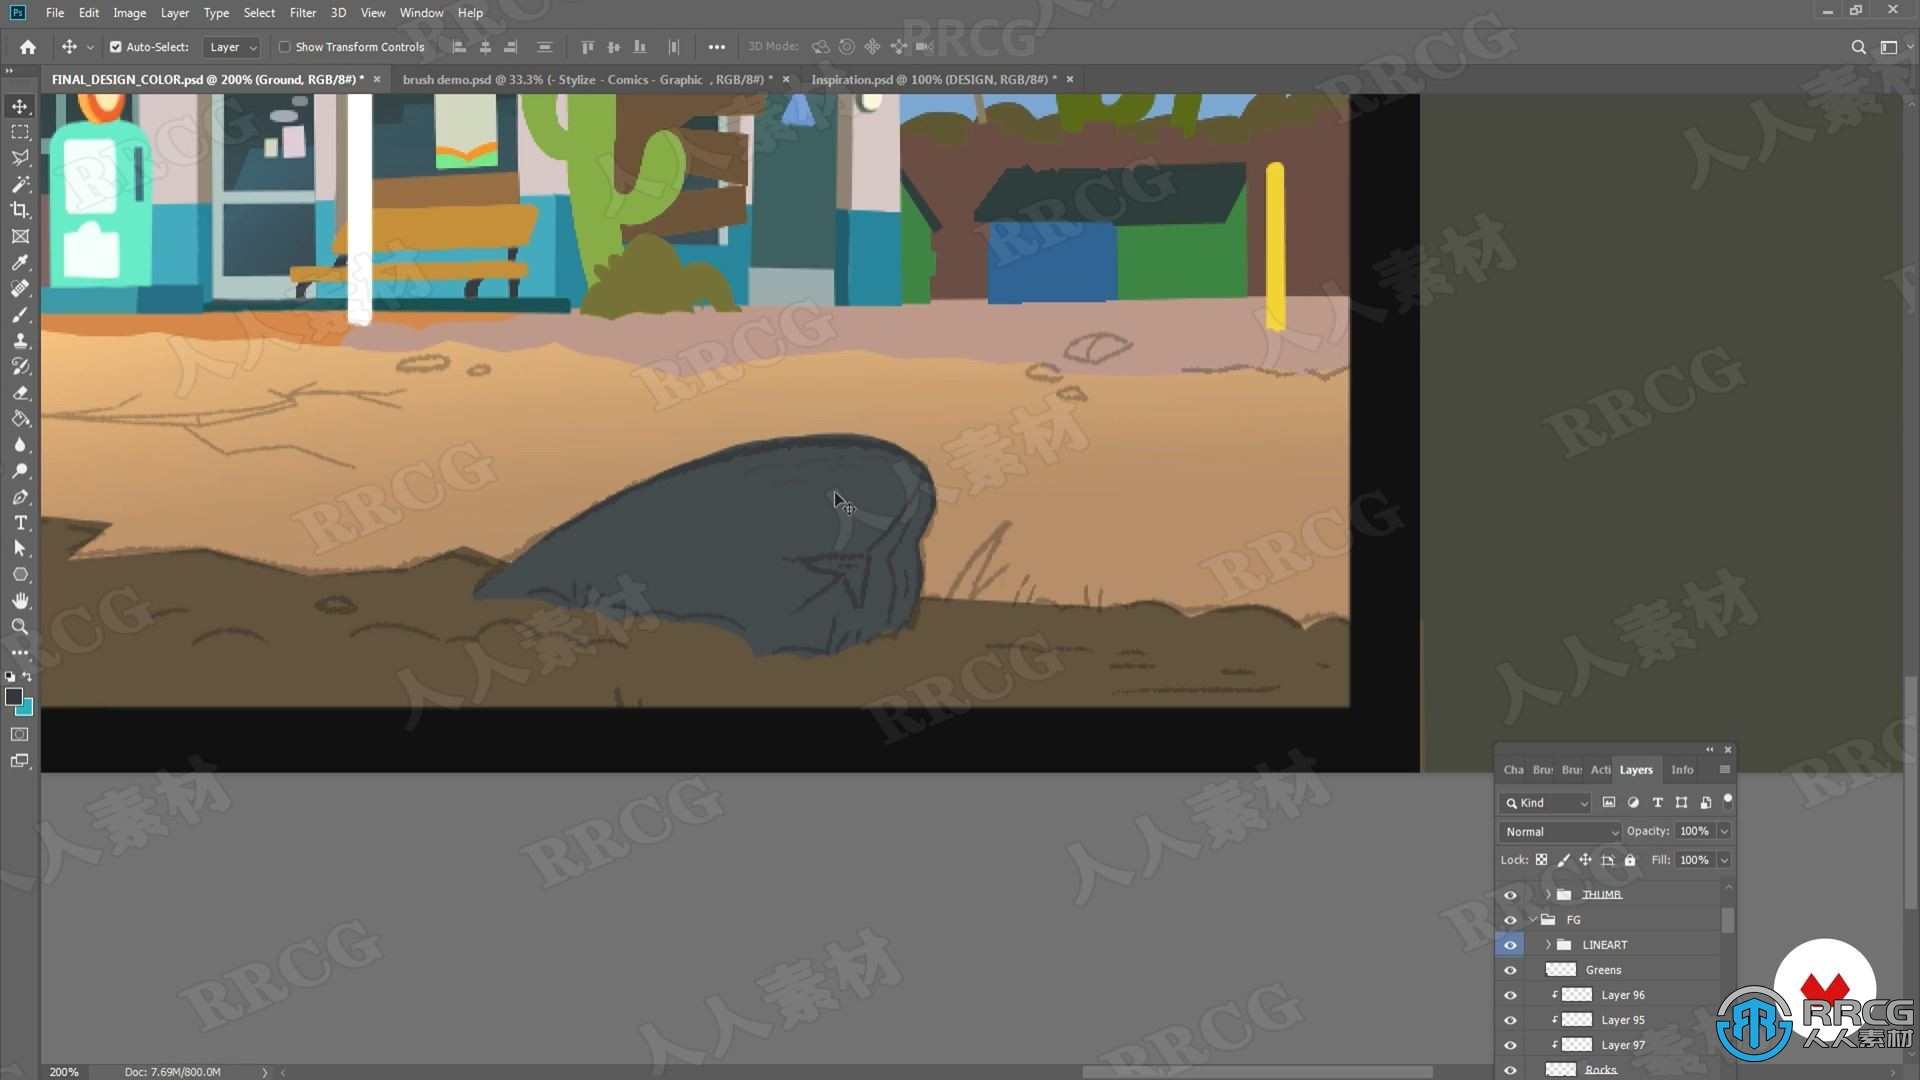Select the Hand tool
This screenshot has height=1080, width=1920.
tap(20, 600)
